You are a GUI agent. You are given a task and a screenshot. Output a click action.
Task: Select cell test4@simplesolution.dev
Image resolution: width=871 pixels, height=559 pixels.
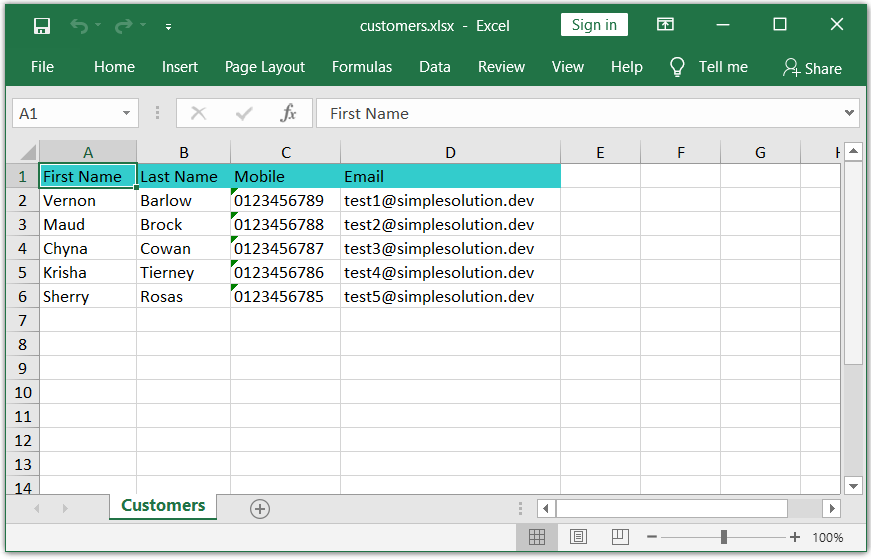click(450, 272)
